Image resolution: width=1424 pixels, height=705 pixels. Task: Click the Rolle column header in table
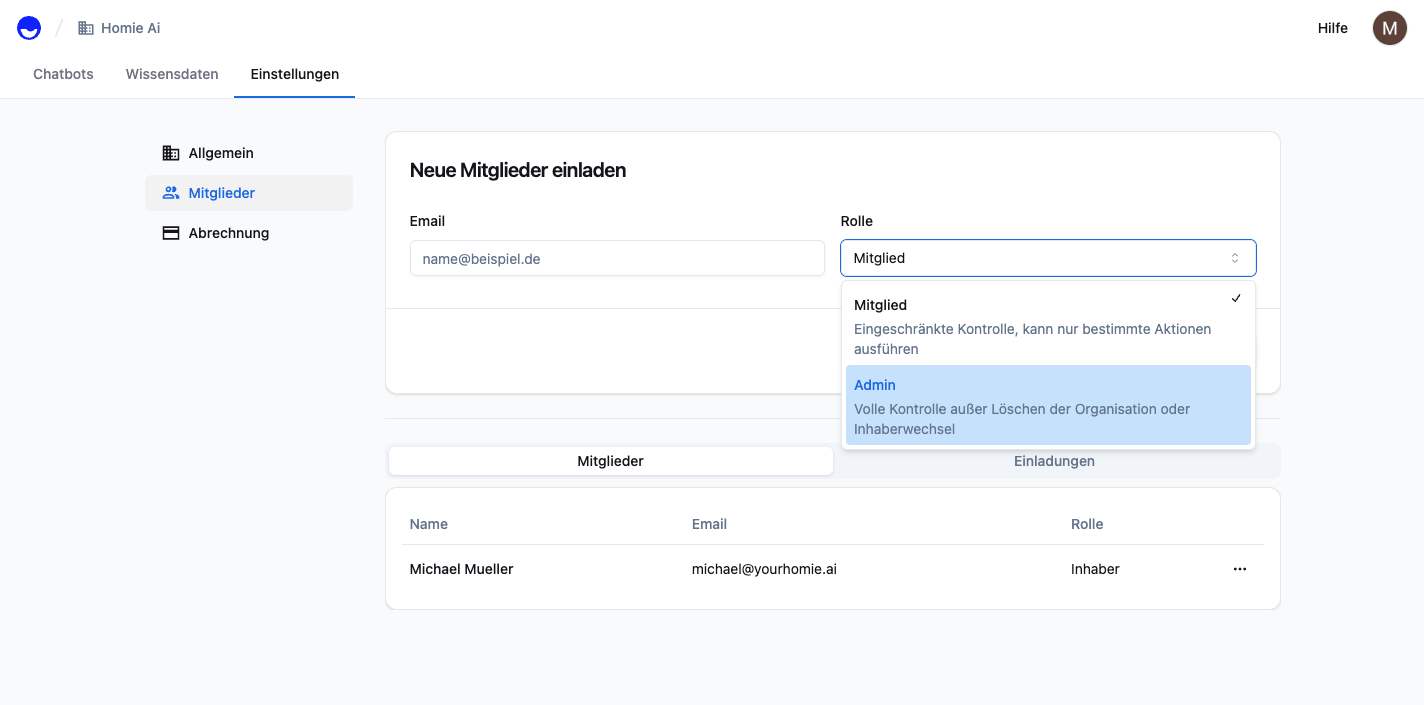[1087, 524]
